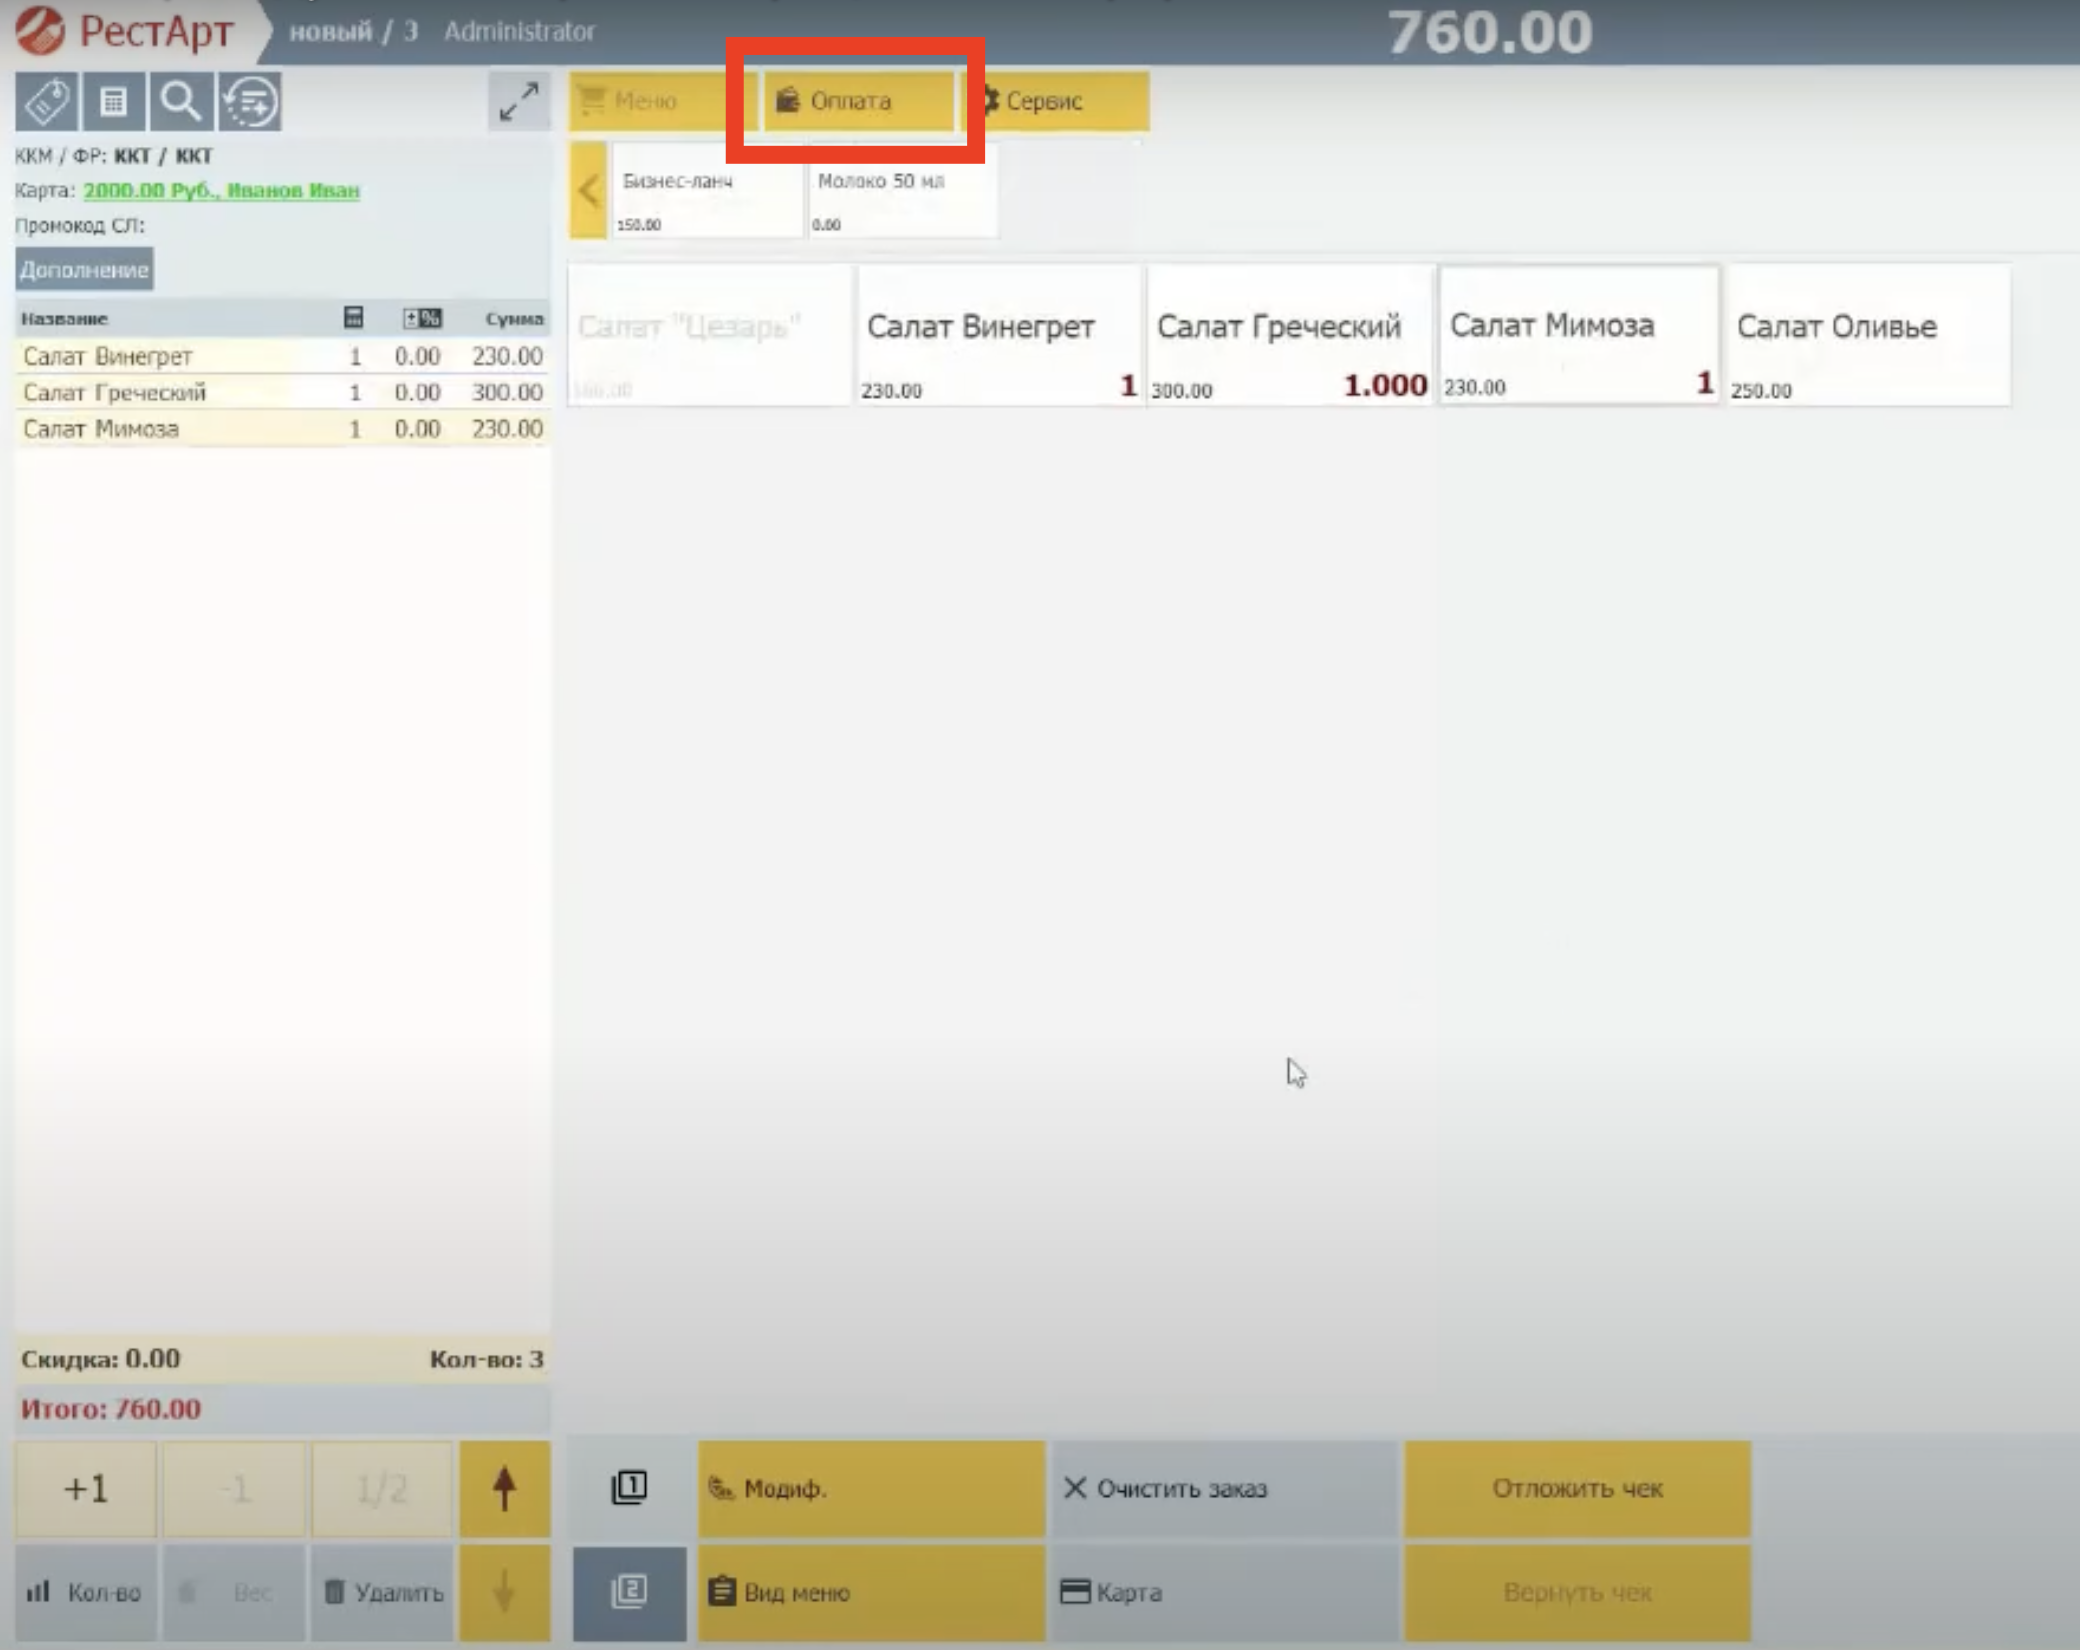
Task: Click the новый / 3 order label
Action: 353,32
